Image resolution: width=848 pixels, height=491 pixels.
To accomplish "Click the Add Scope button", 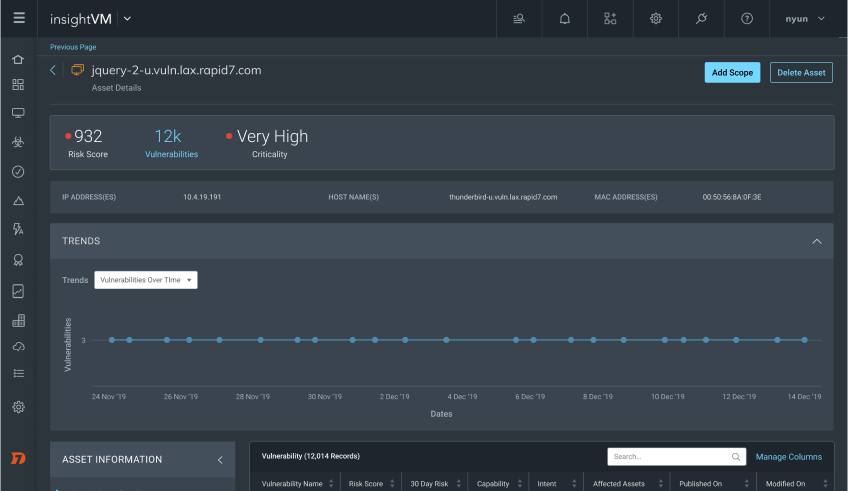I will pyautogui.click(x=732, y=72).
